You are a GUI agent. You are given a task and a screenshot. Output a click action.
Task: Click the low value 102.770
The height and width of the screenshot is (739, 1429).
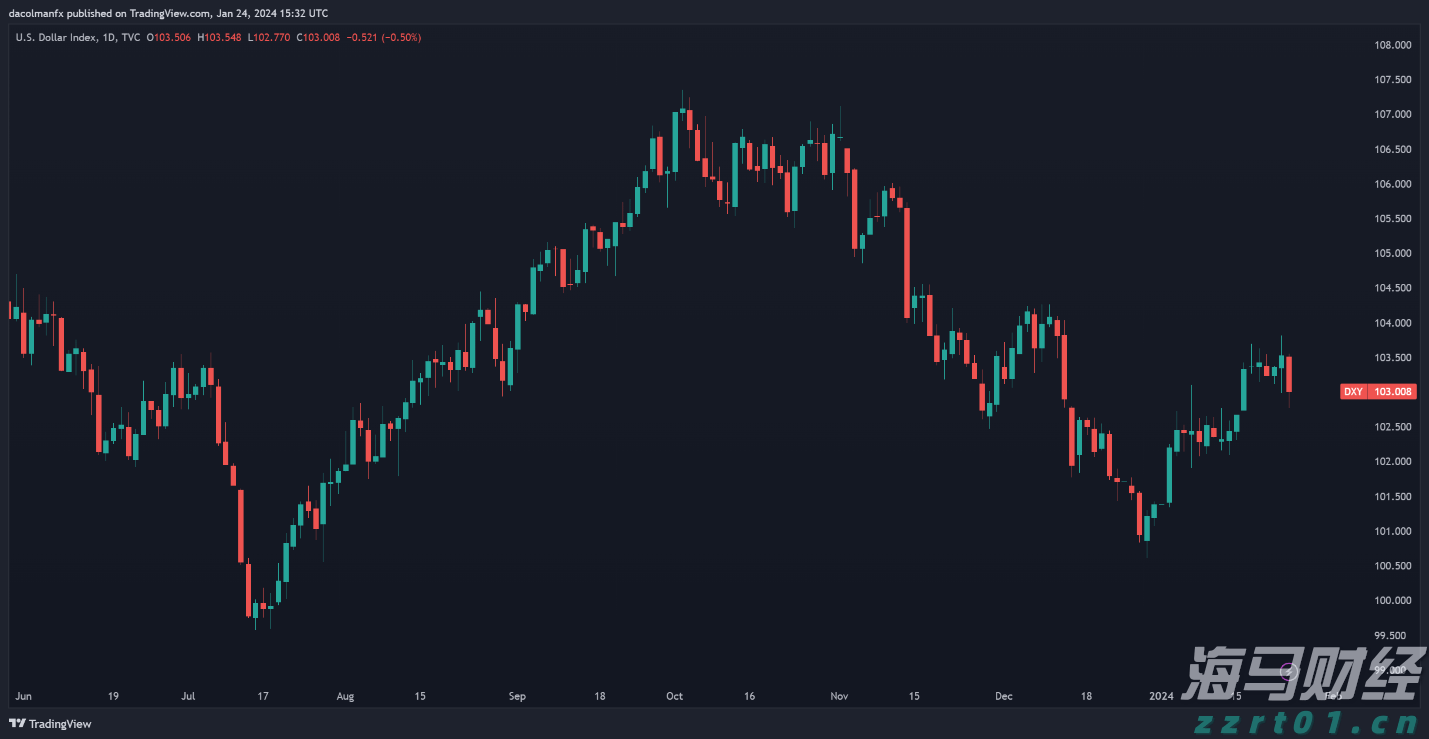pos(272,38)
